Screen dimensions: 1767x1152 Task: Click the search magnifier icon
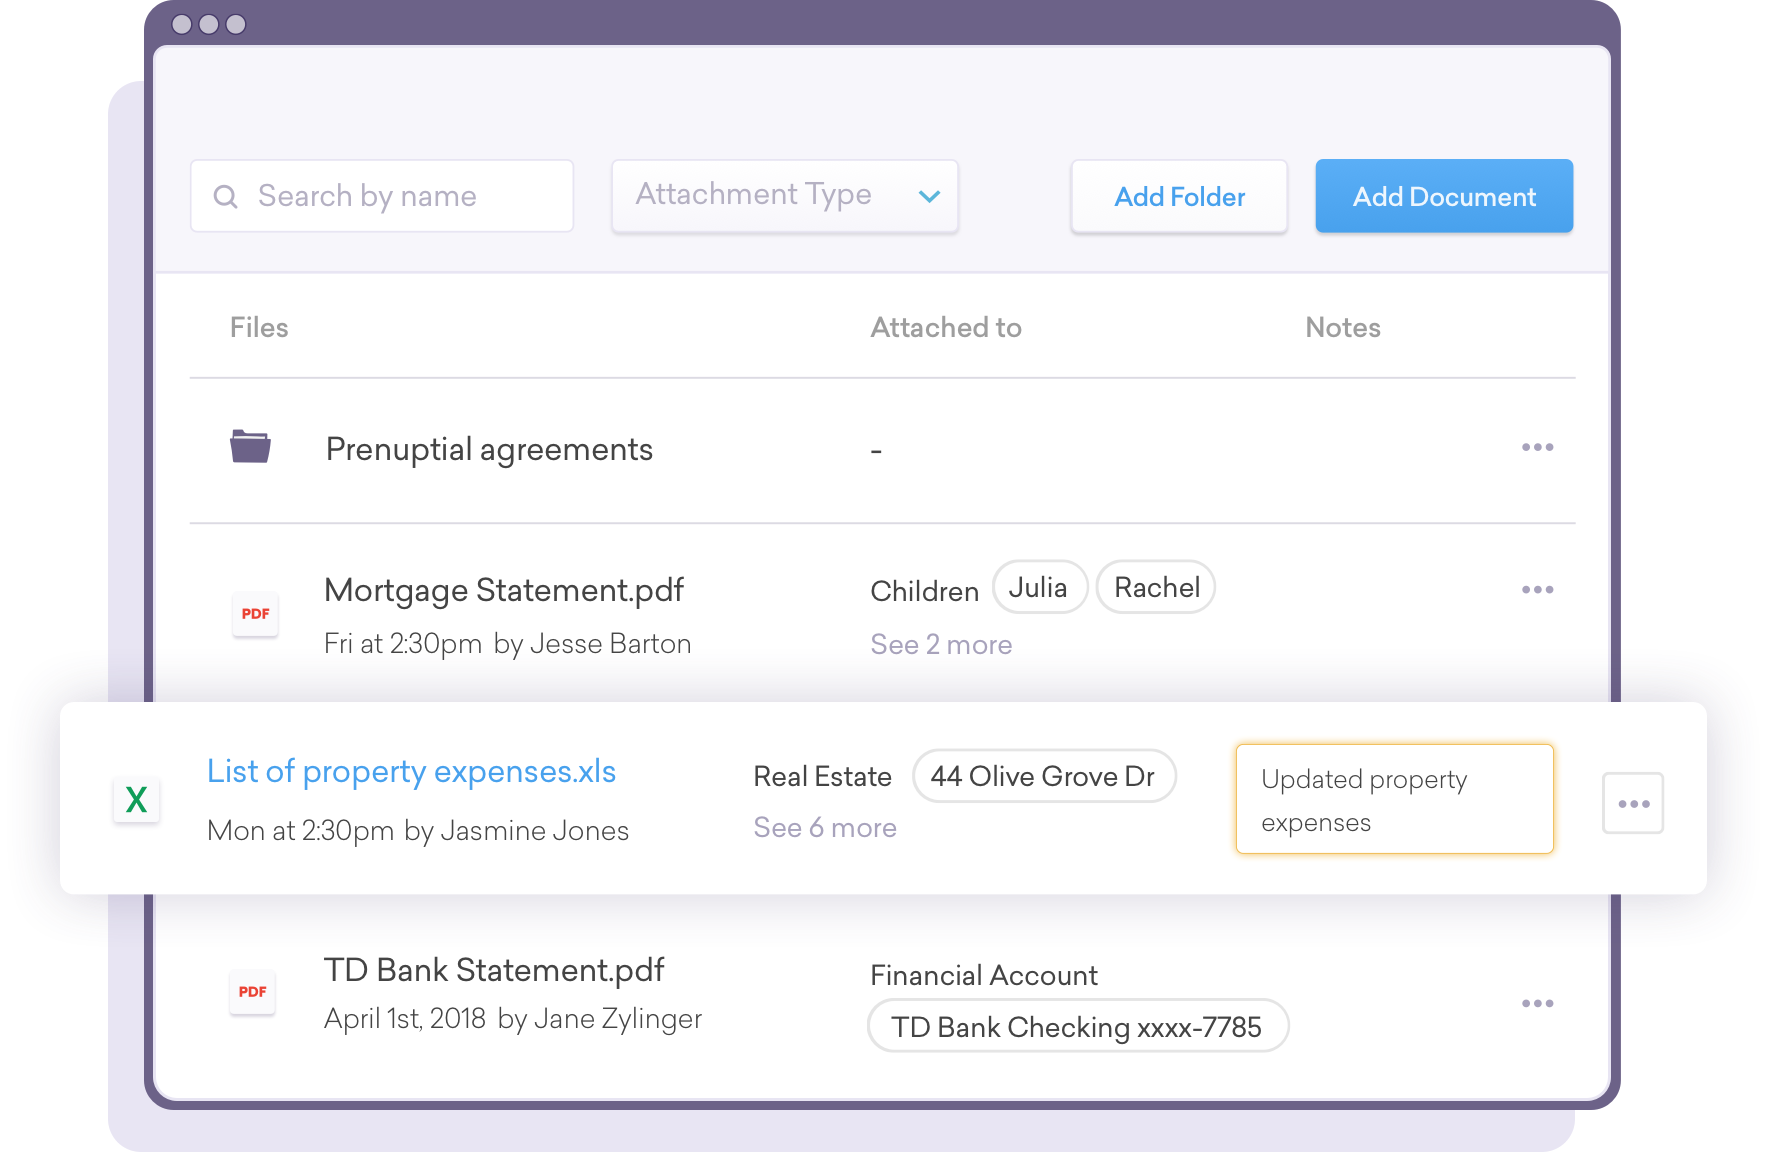(x=226, y=197)
